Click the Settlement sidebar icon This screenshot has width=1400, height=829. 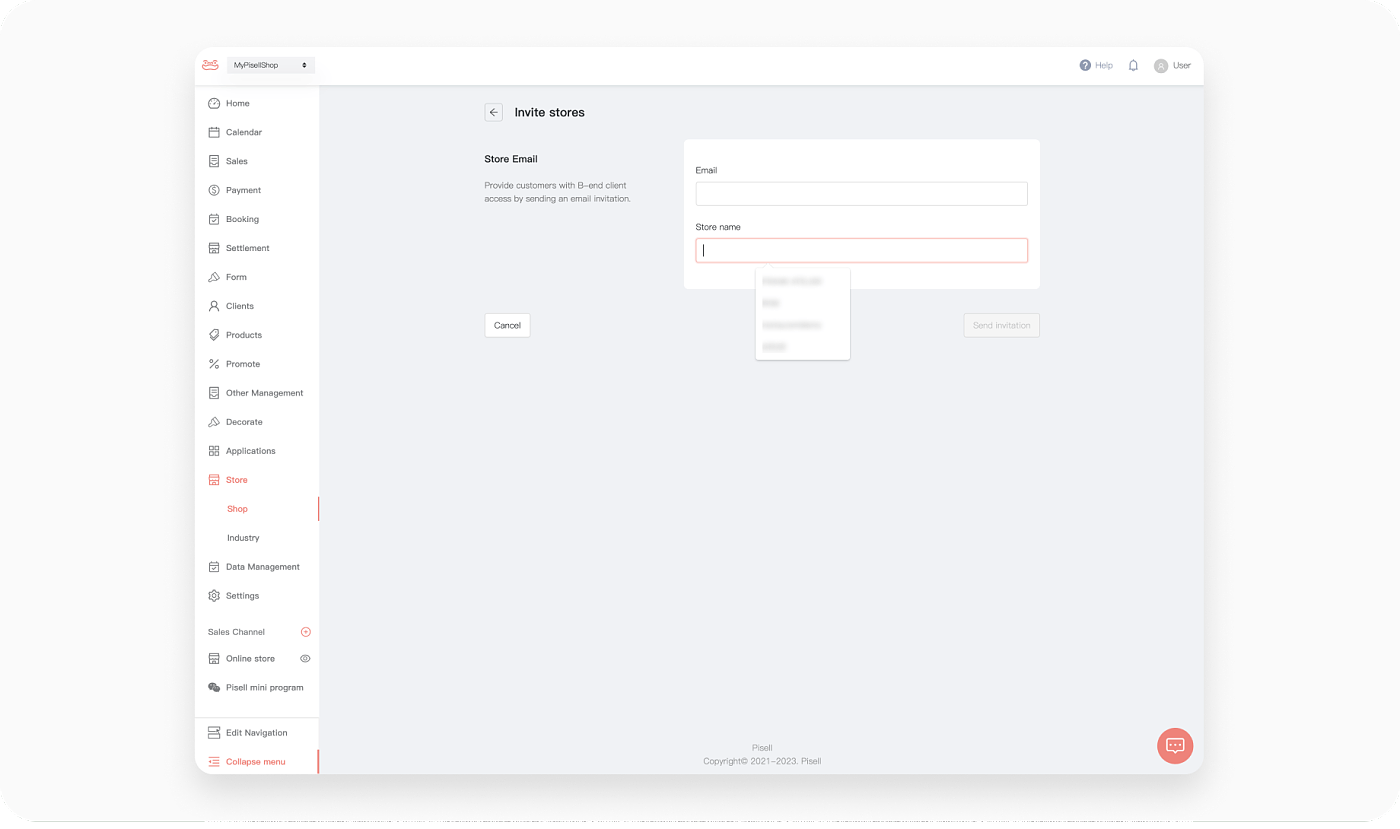pyautogui.click(x=214, y=248)
